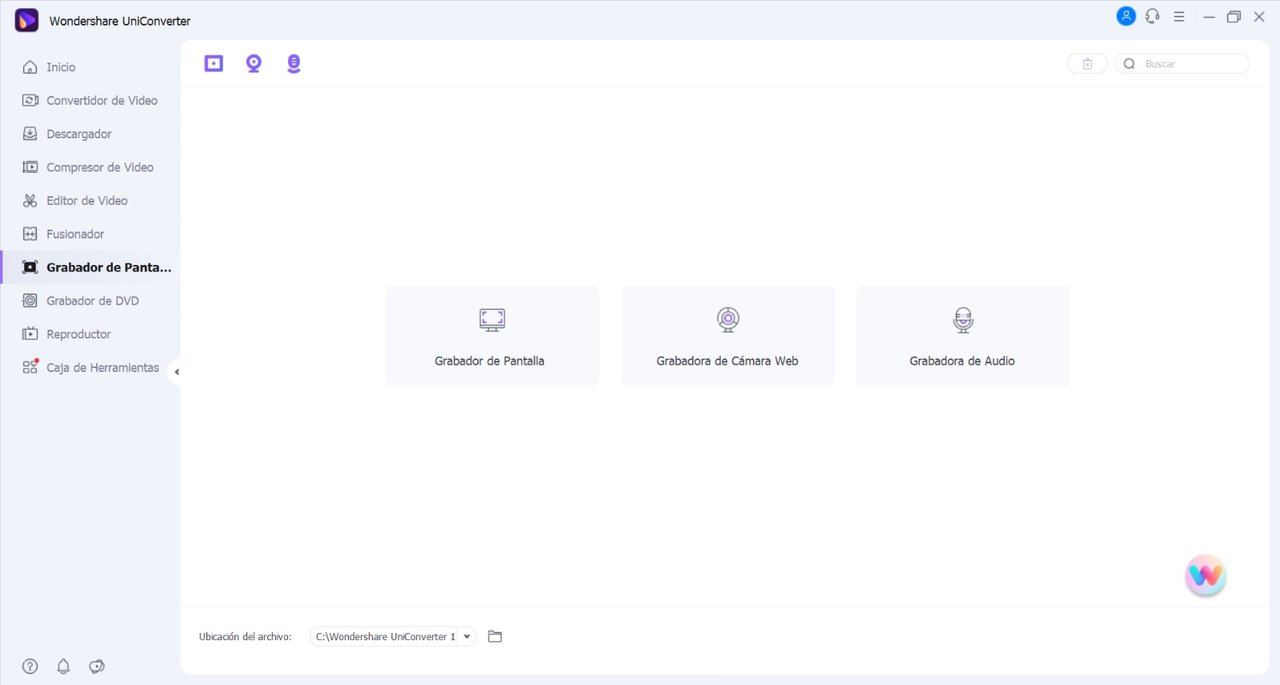Click the notification bell icon

point(63,666)
